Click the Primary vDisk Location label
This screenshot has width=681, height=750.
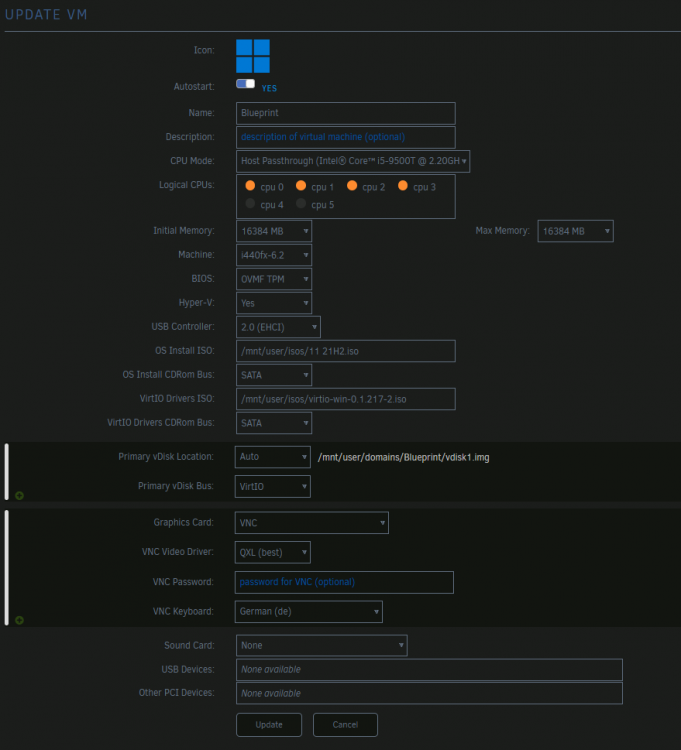pyautogui.click(x=166, y=457)
